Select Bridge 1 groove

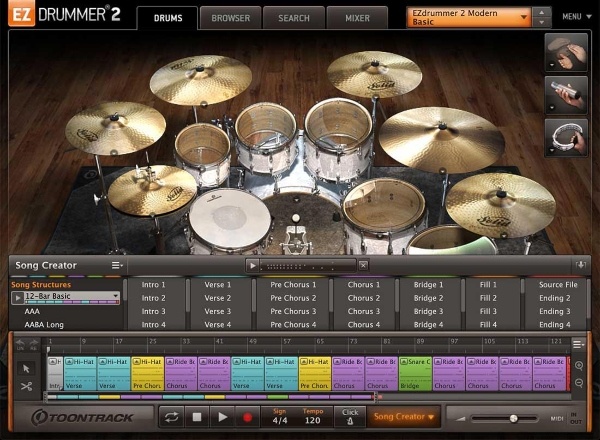[428, 285]
